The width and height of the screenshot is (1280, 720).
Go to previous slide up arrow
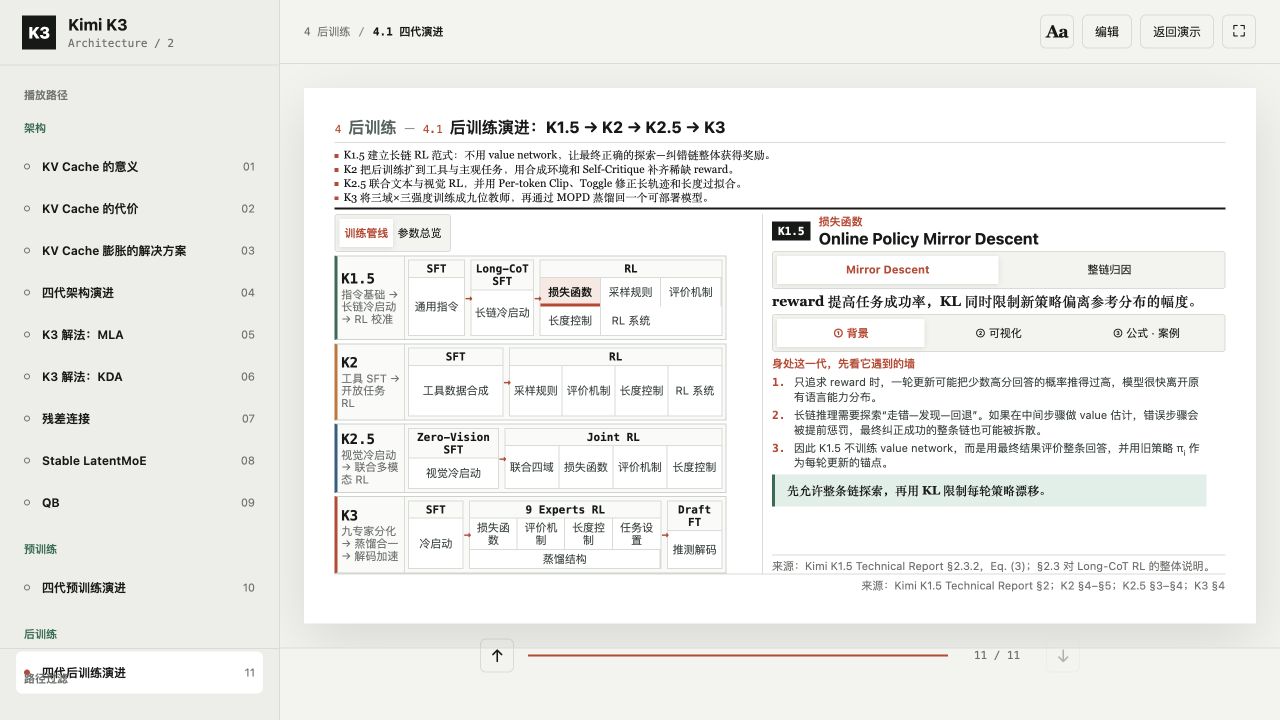496,656
